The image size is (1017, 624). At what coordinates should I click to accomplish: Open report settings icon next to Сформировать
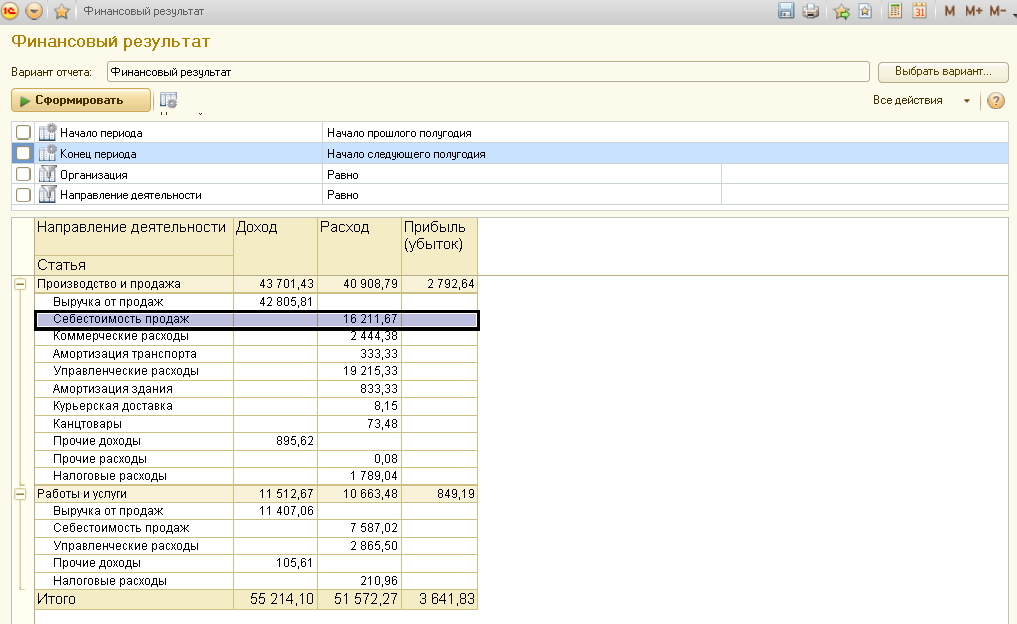pos(168,101)
